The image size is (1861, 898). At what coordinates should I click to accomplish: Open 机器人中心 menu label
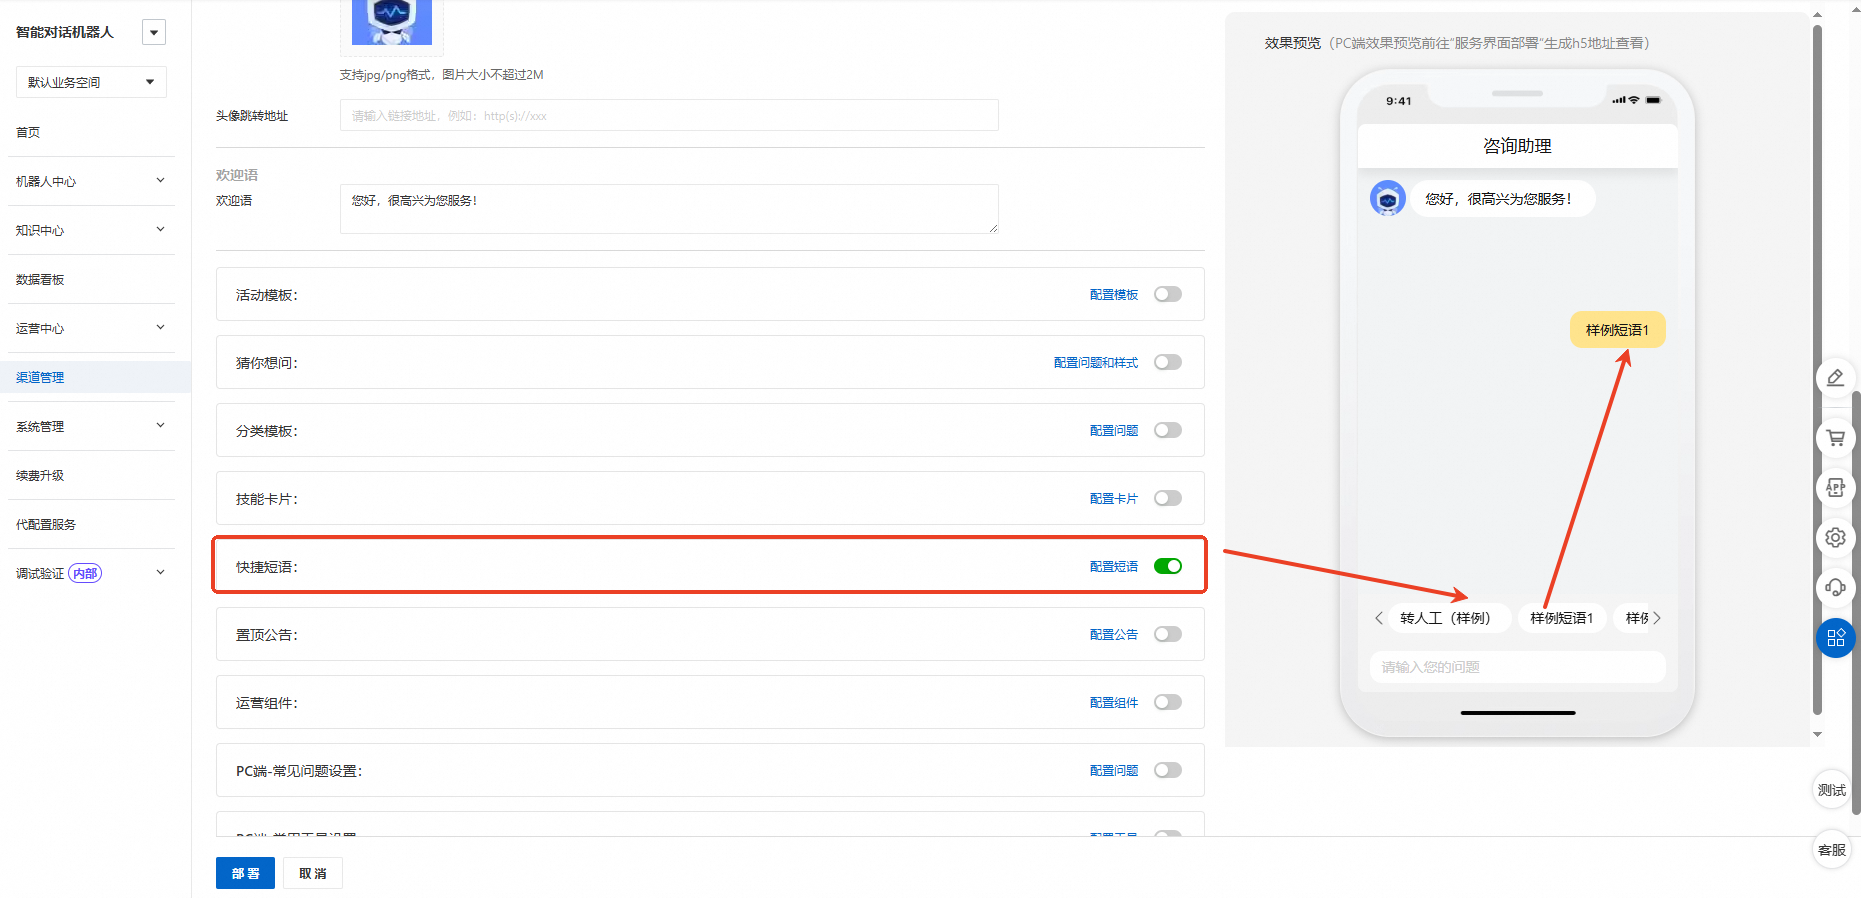(x=46, y=181)
